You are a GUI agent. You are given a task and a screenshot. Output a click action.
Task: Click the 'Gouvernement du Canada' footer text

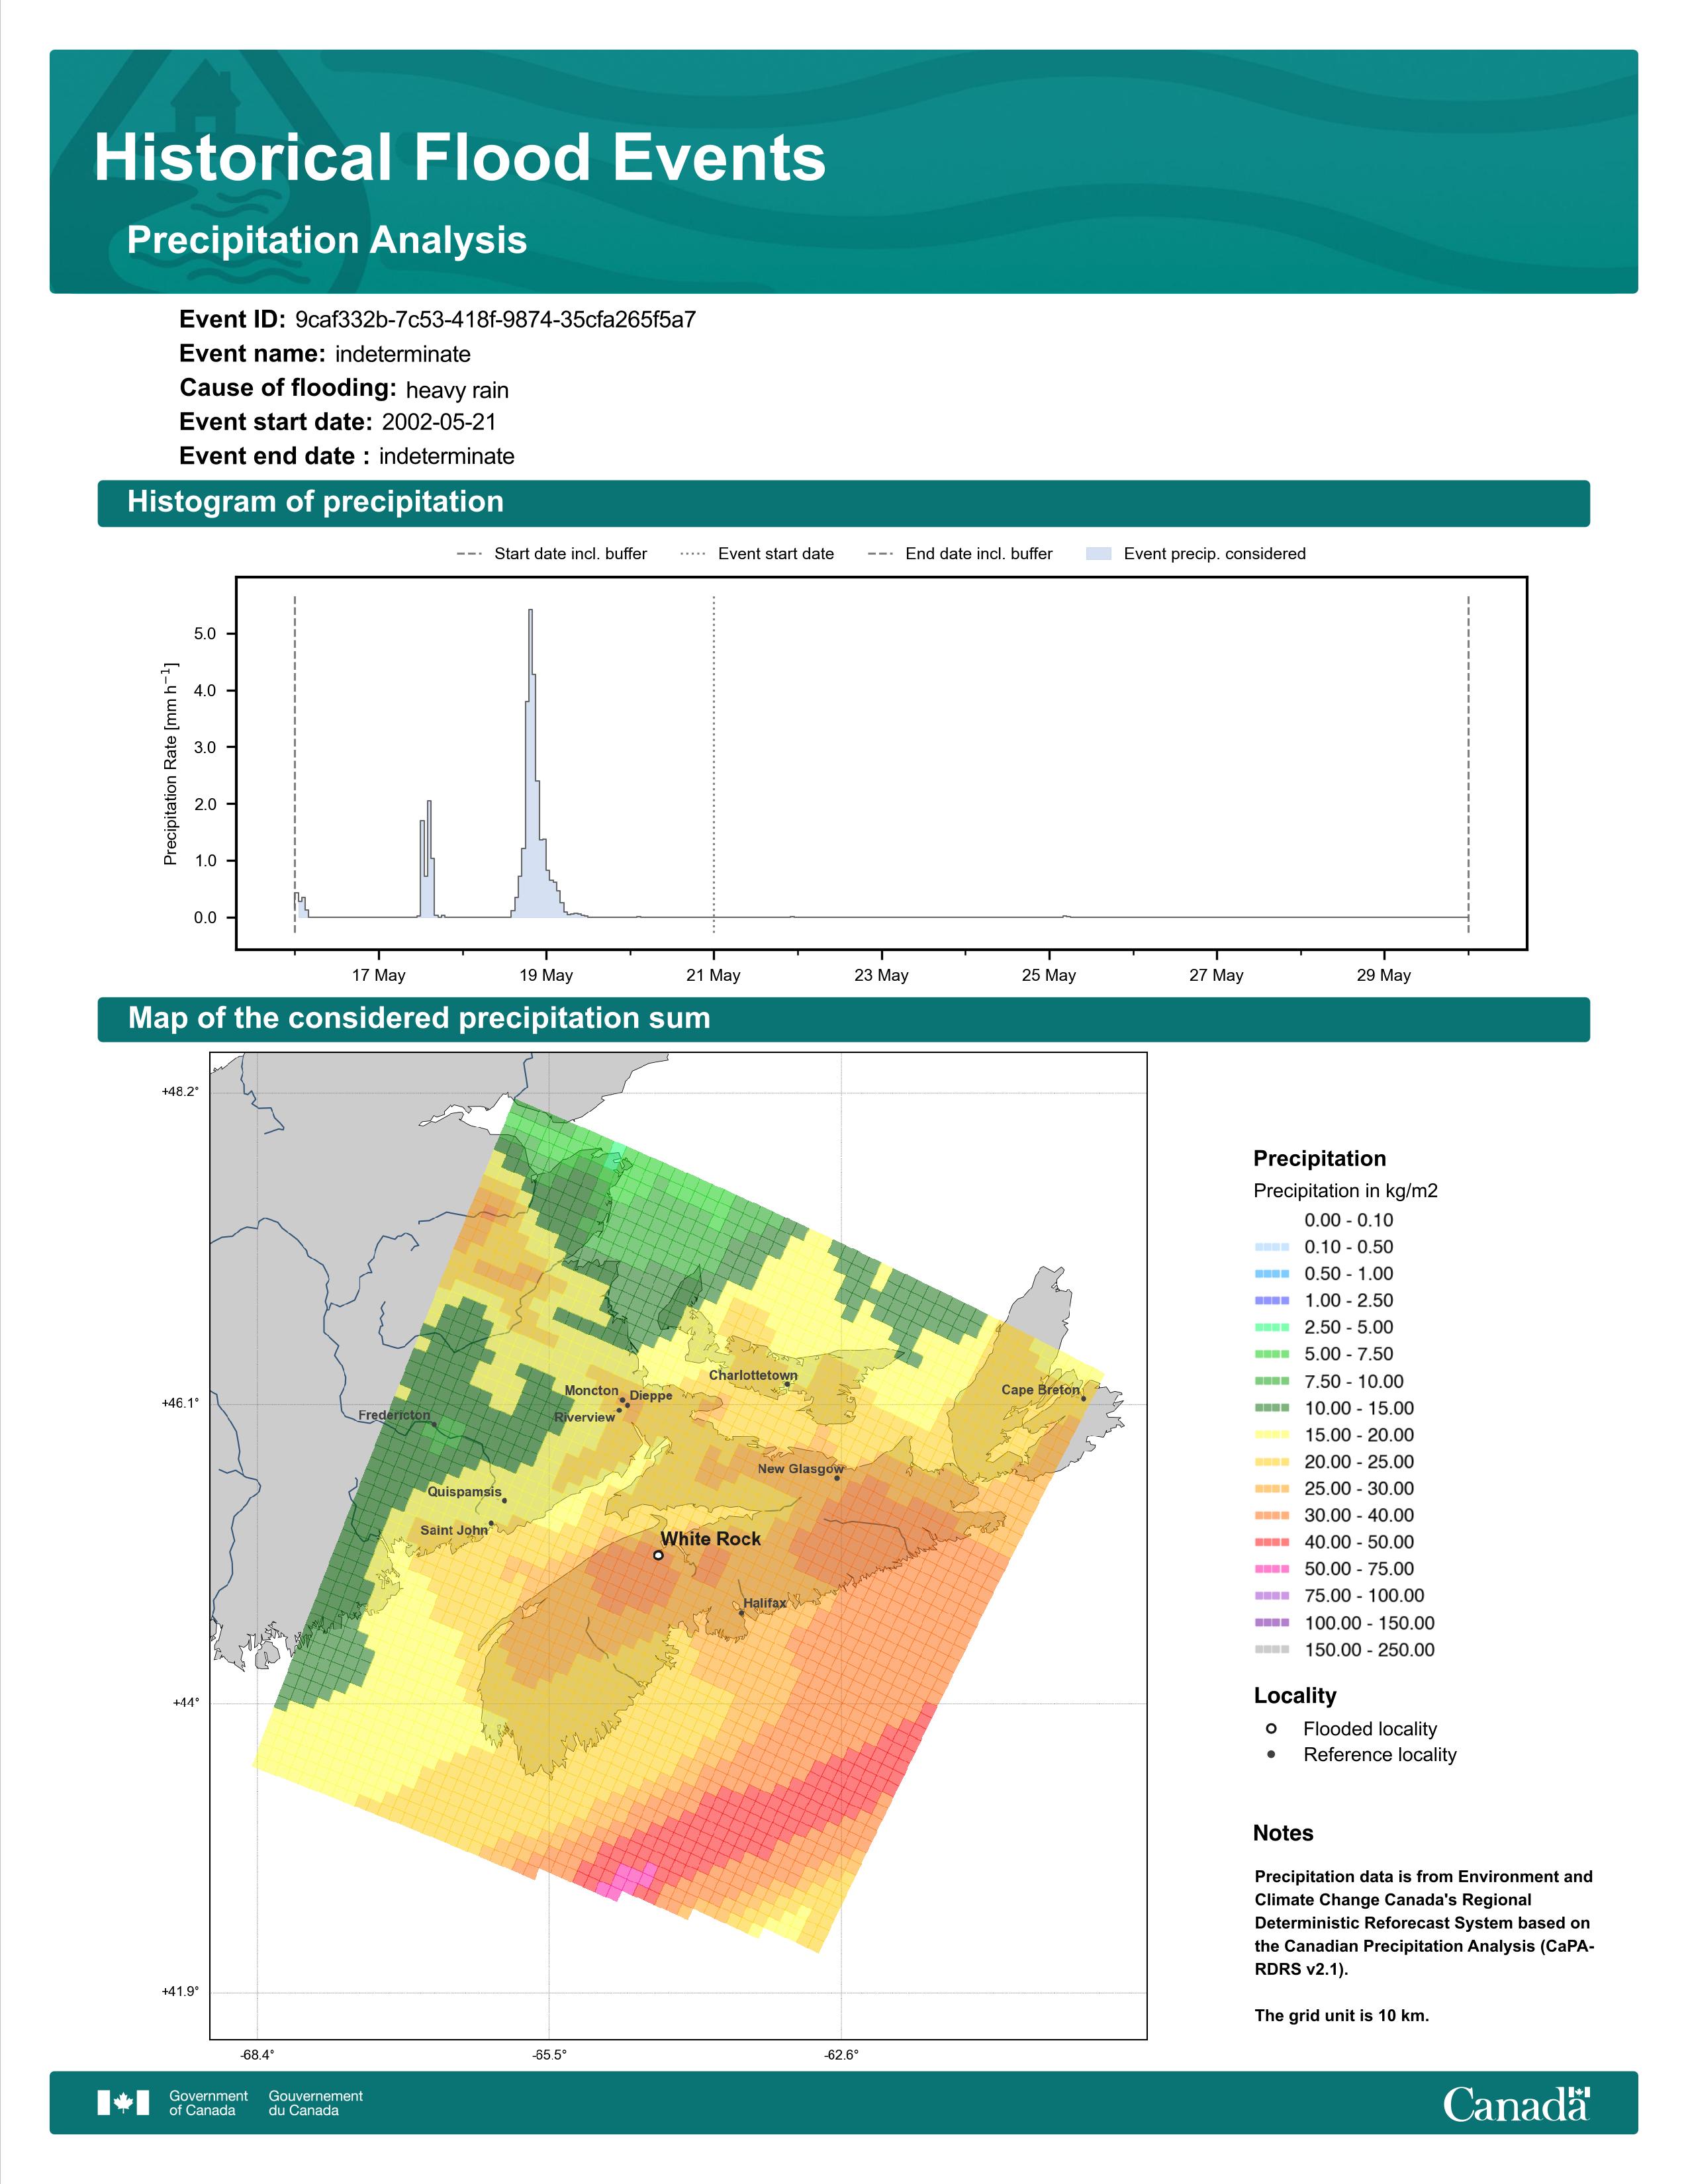316,2103
